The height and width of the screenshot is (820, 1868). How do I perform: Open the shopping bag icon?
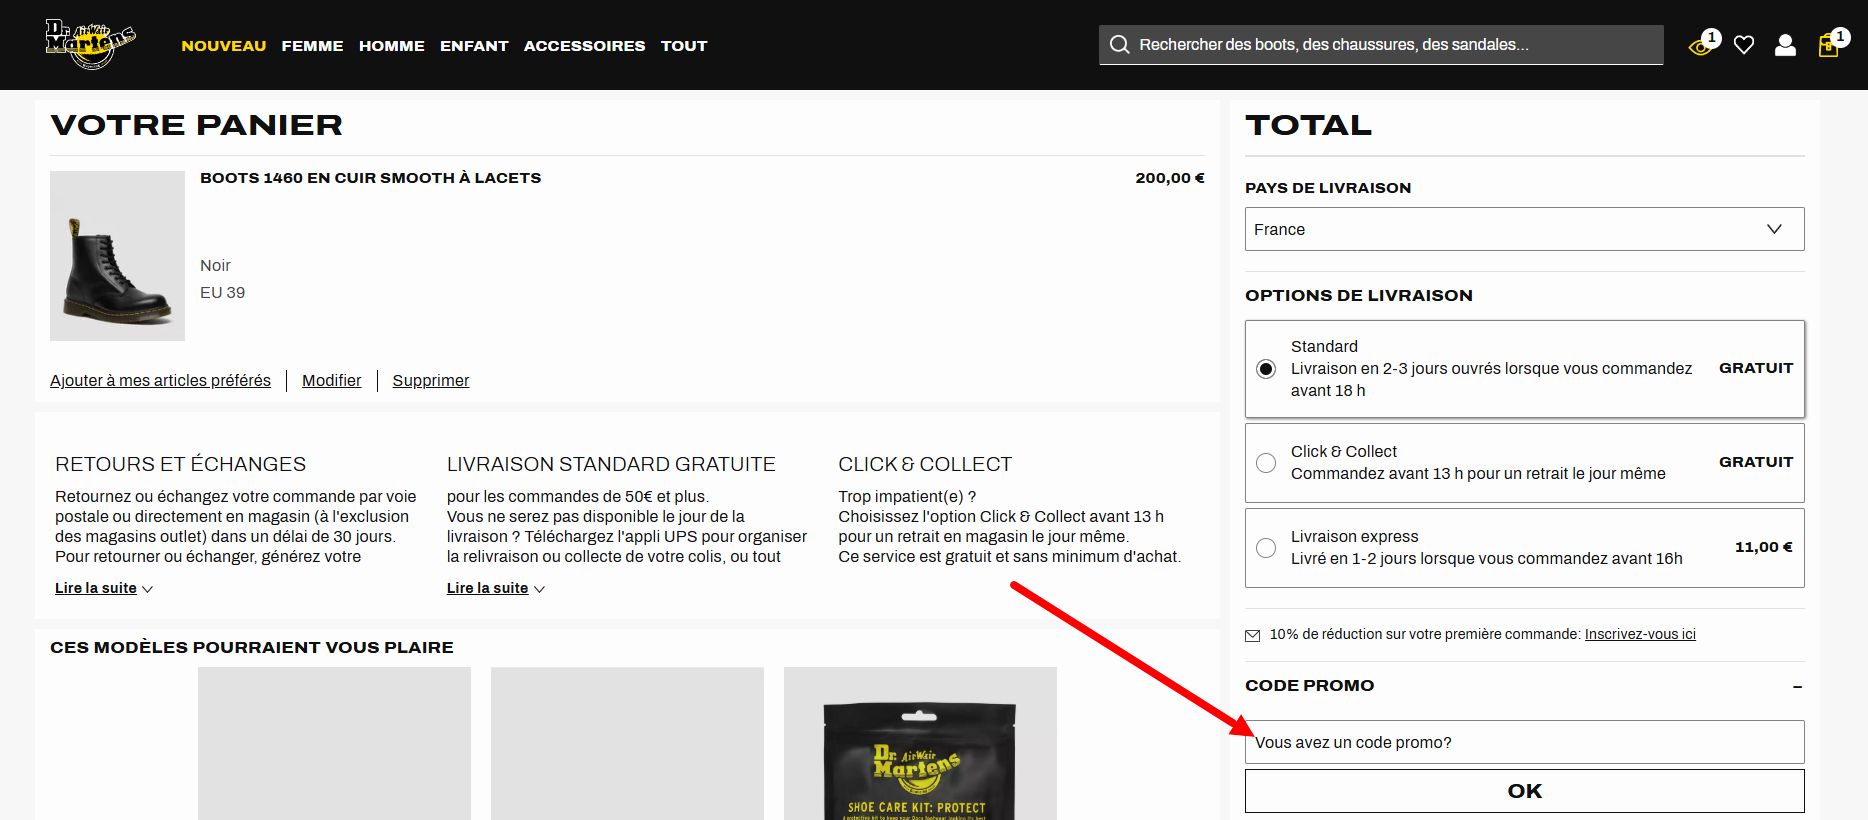pos(1829,45)
